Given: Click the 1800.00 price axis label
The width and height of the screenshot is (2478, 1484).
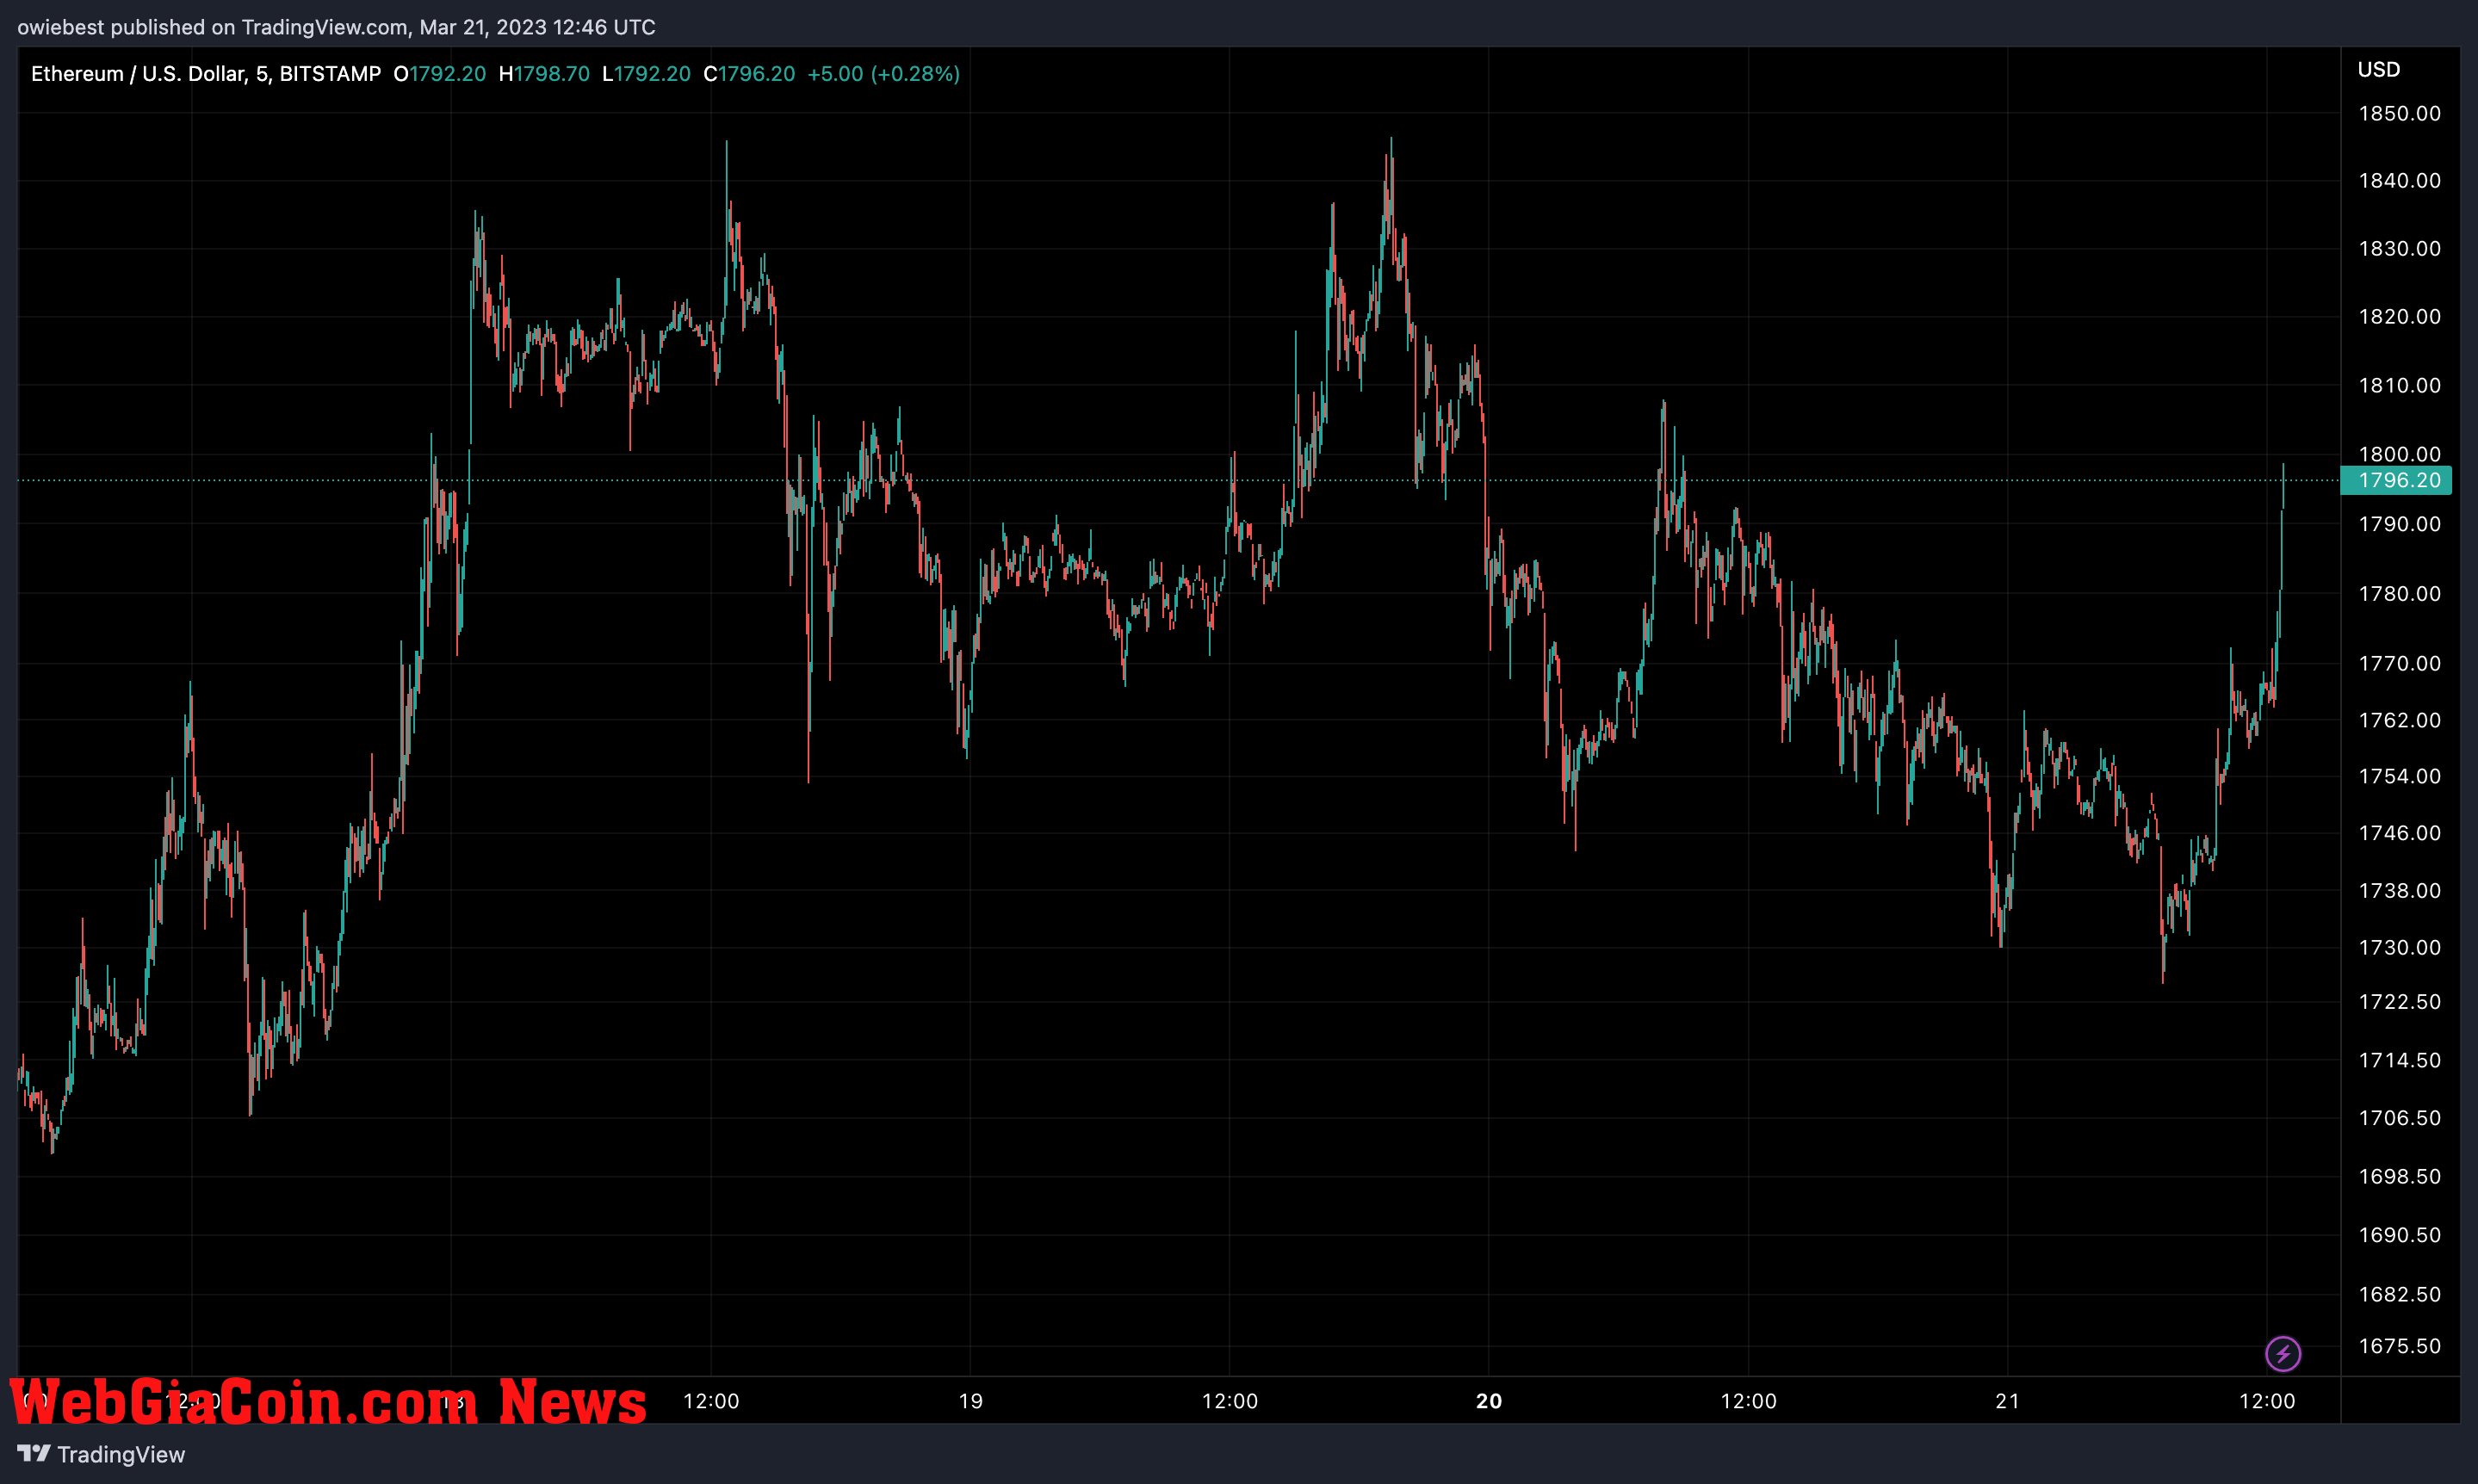Looking at the screenshot, I should click(x=2399, y=454).
